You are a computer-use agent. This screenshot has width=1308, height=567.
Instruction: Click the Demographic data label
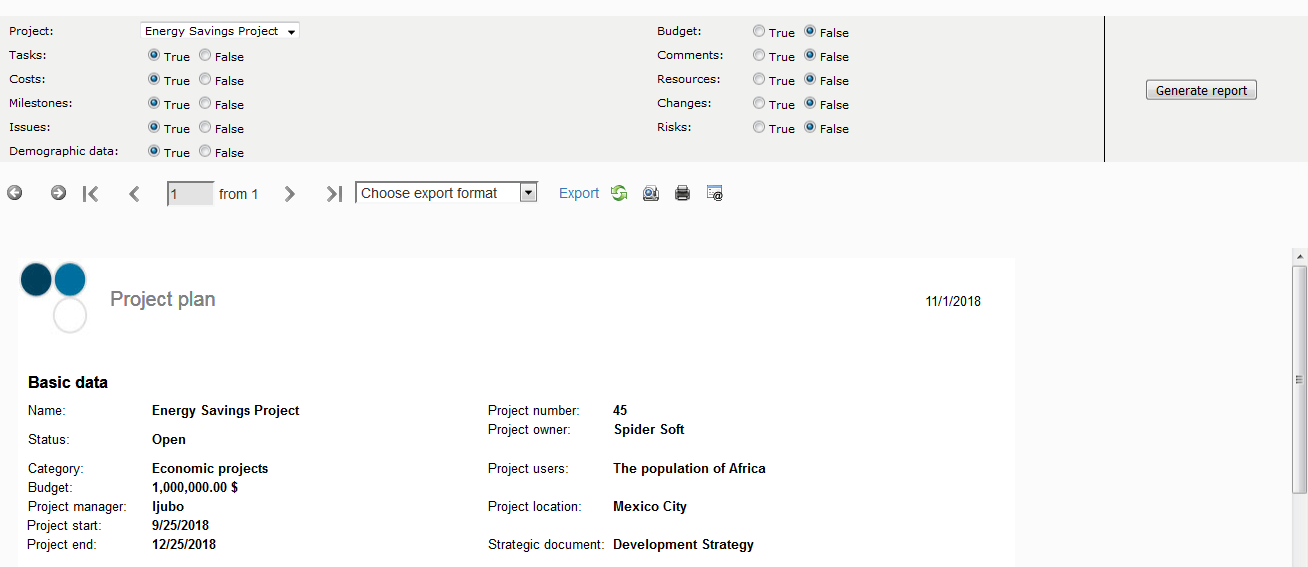click(64, 151)
